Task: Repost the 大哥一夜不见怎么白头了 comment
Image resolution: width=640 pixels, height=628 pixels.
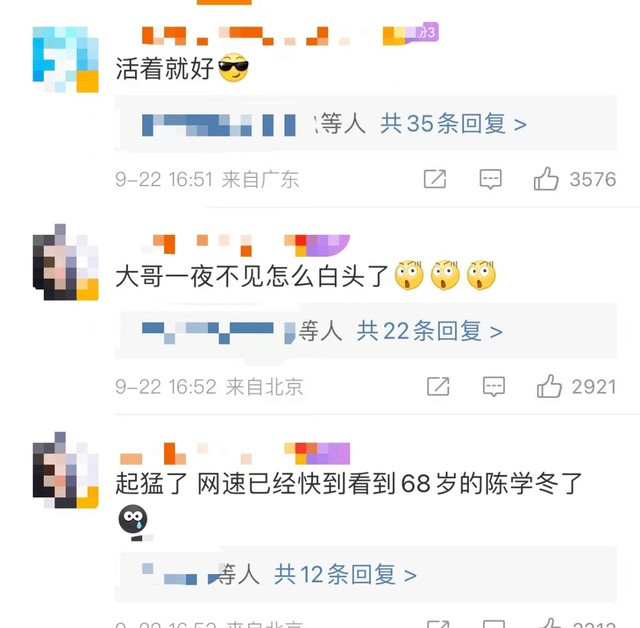Action: (438, 386)
